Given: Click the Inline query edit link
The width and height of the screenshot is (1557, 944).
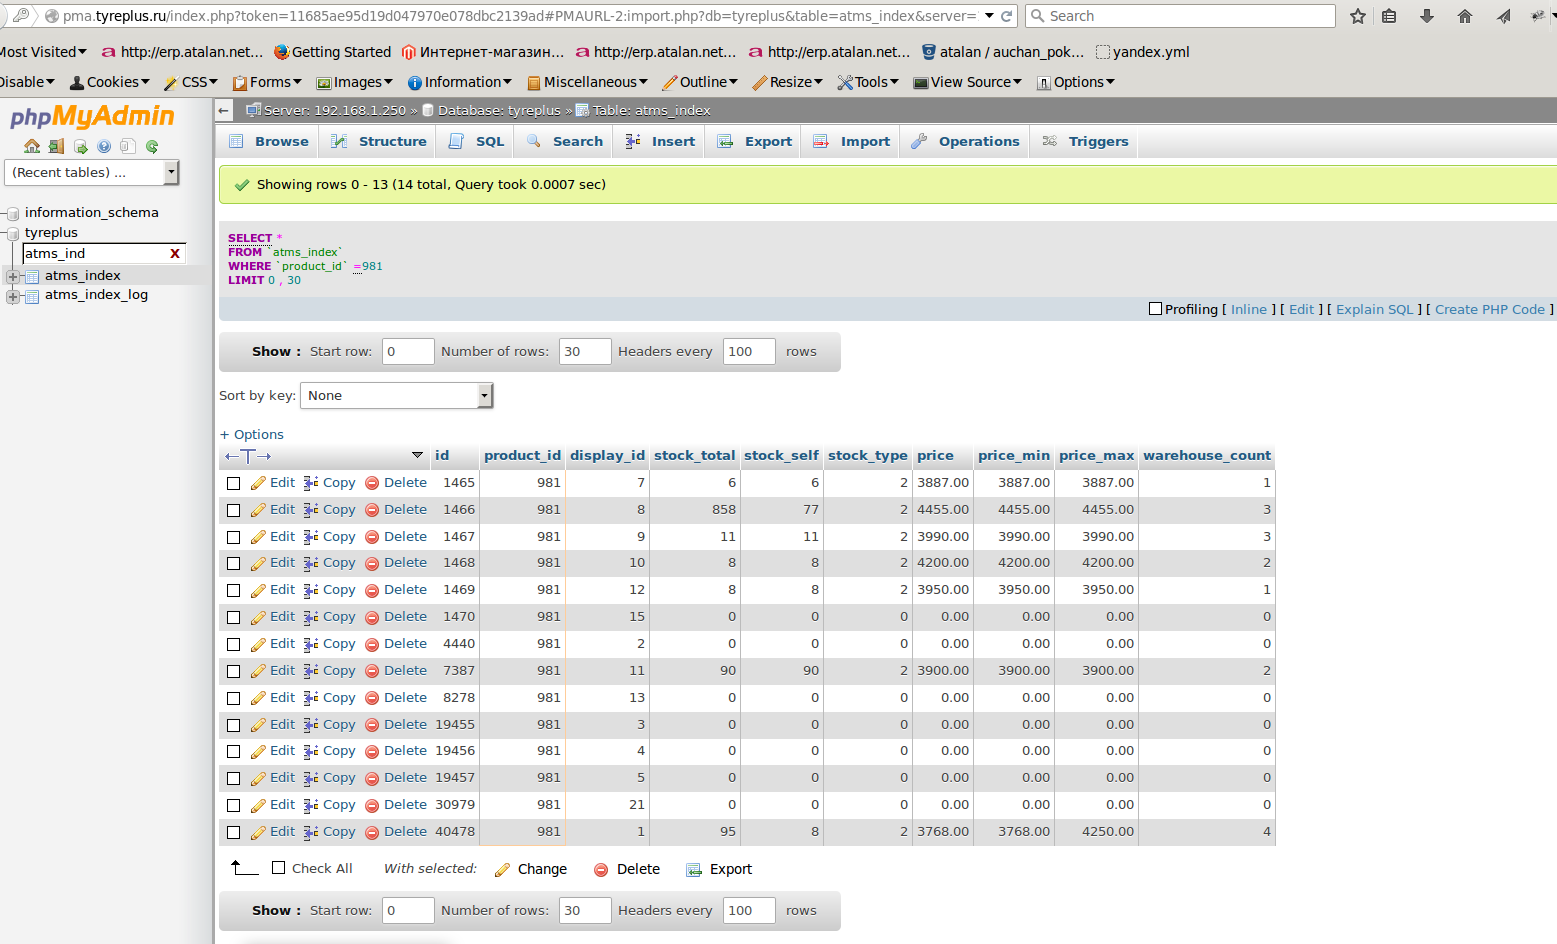Looking at the screenshot, I should pyautogui.click(x=1249, y=310).
